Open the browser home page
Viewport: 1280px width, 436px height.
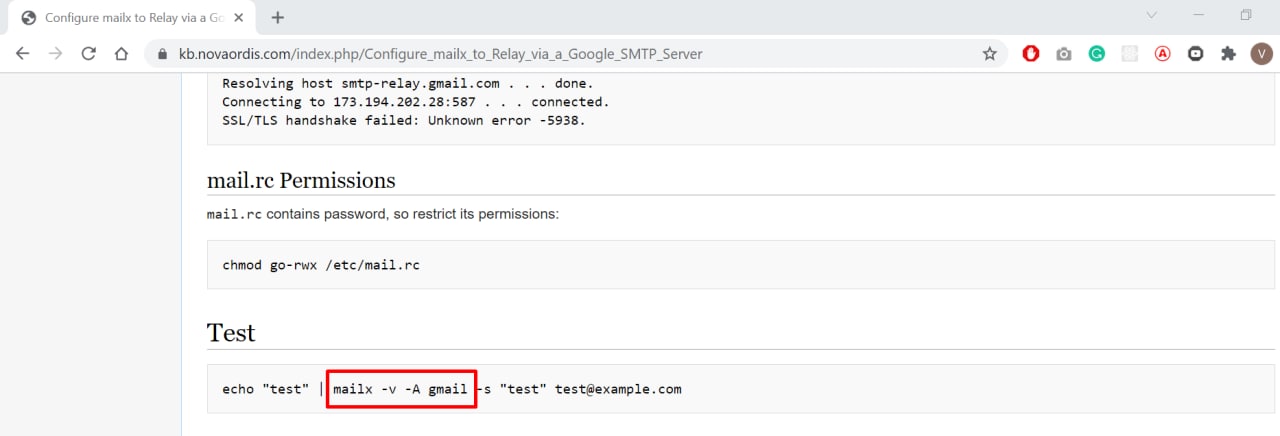[121, 54]
